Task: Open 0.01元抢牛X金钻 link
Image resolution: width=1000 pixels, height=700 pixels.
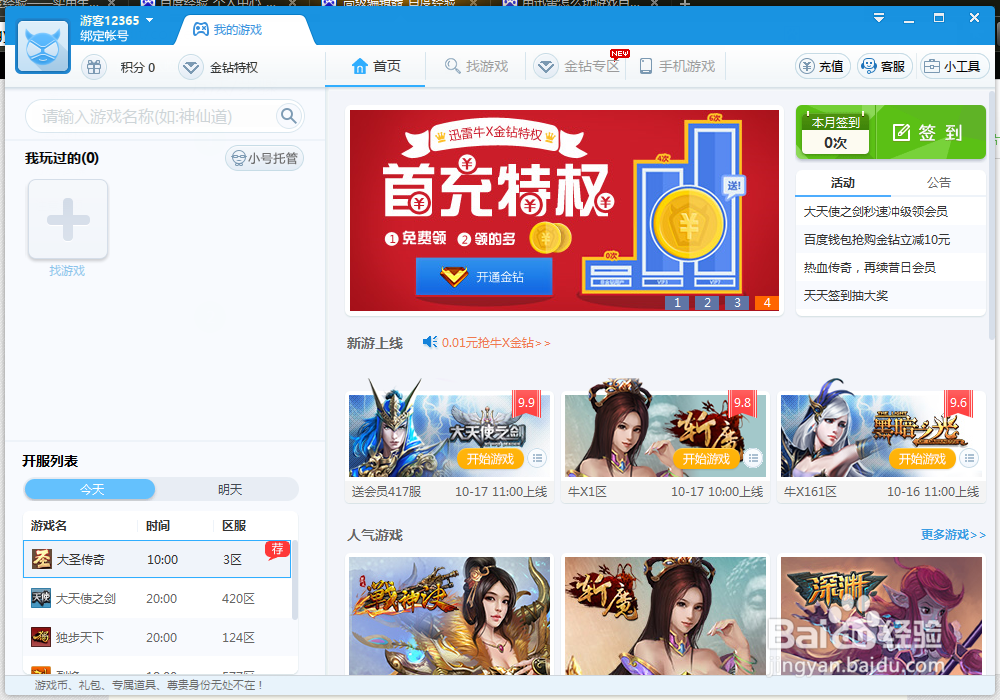Action: (496, 343)
